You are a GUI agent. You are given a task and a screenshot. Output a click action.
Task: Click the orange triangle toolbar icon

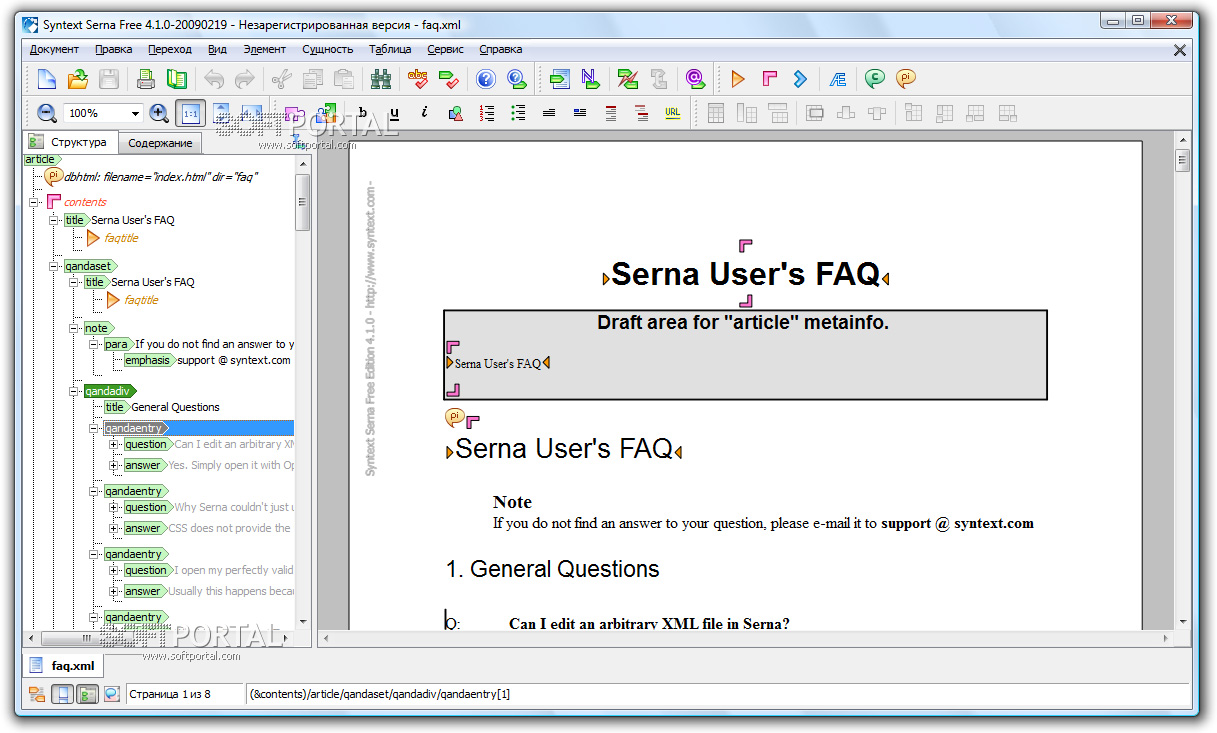738,79
